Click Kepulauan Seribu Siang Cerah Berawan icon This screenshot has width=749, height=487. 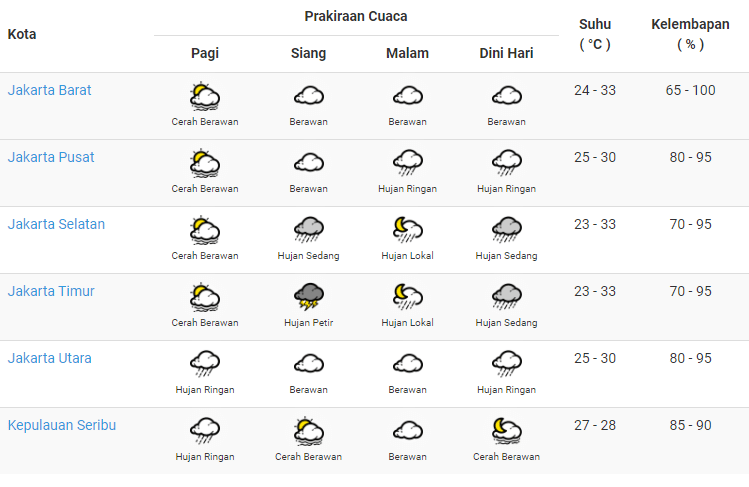pos(308,431)
